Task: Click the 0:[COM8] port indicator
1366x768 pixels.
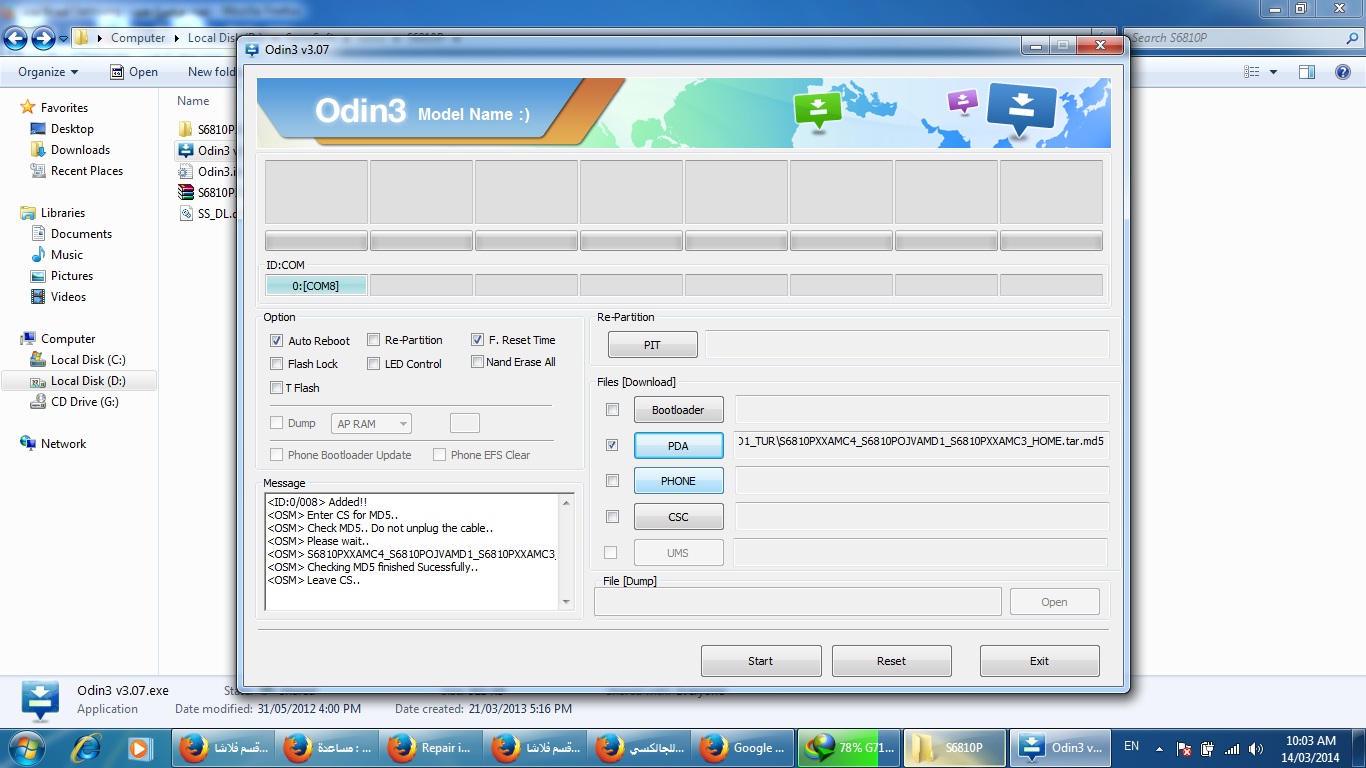Action: coord(316,286)
